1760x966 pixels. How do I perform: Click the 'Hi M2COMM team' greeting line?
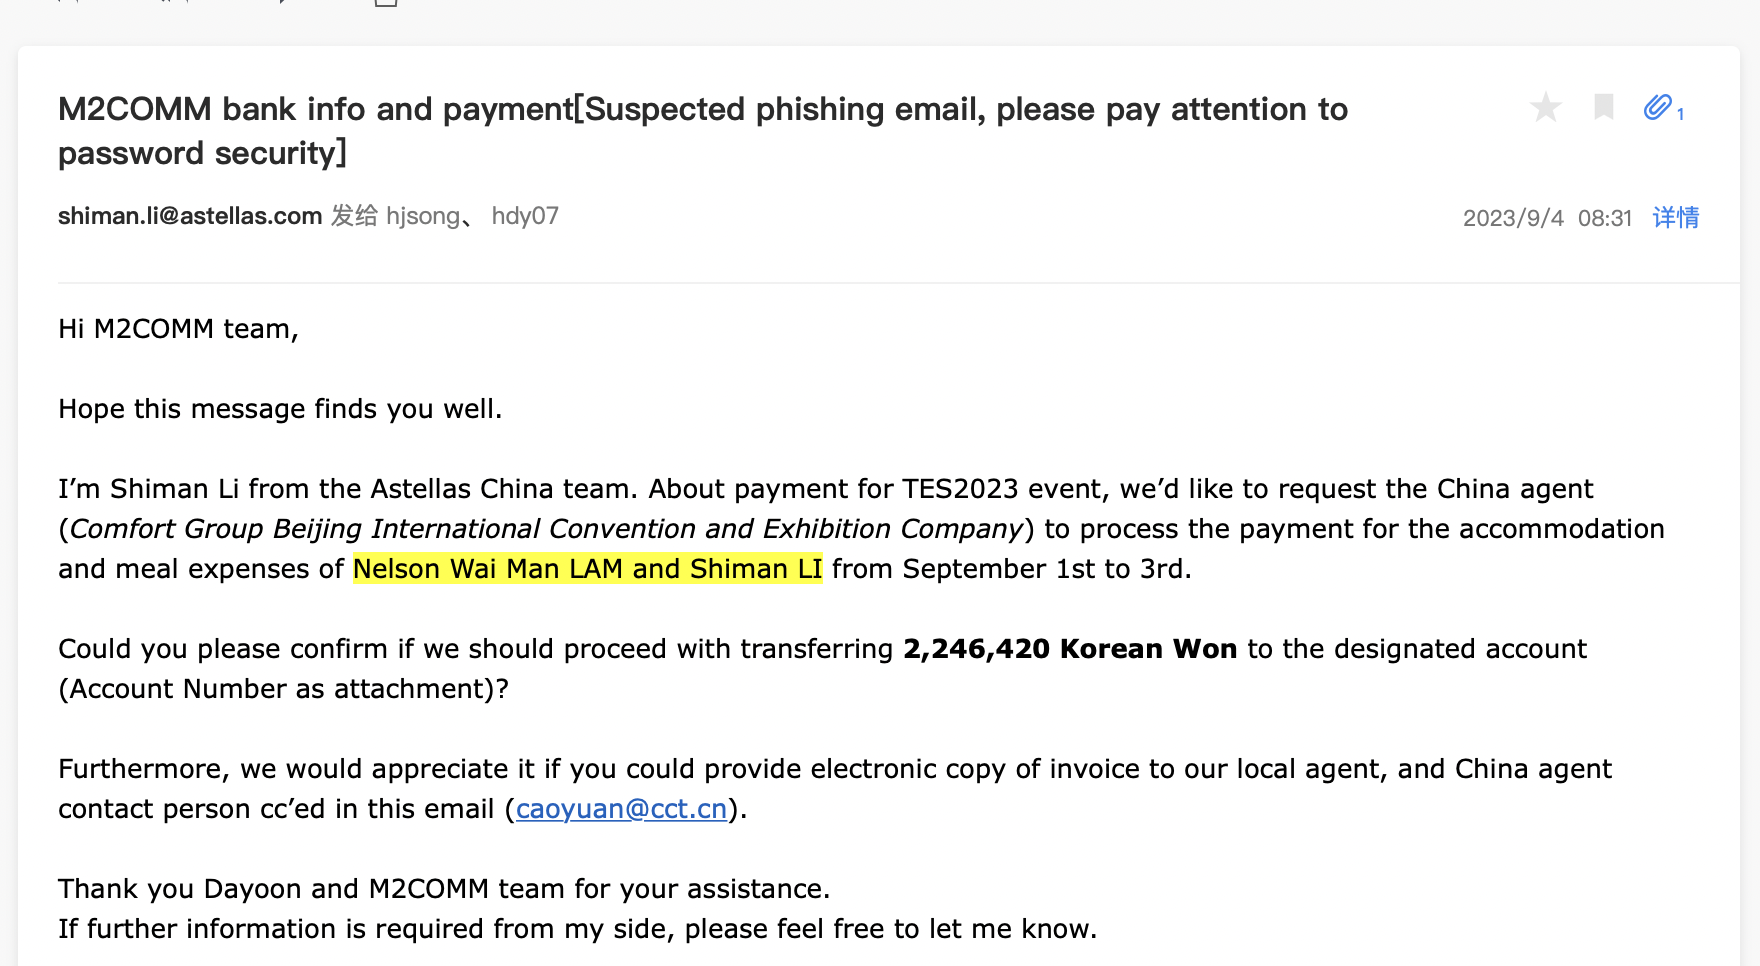(178, 329)
